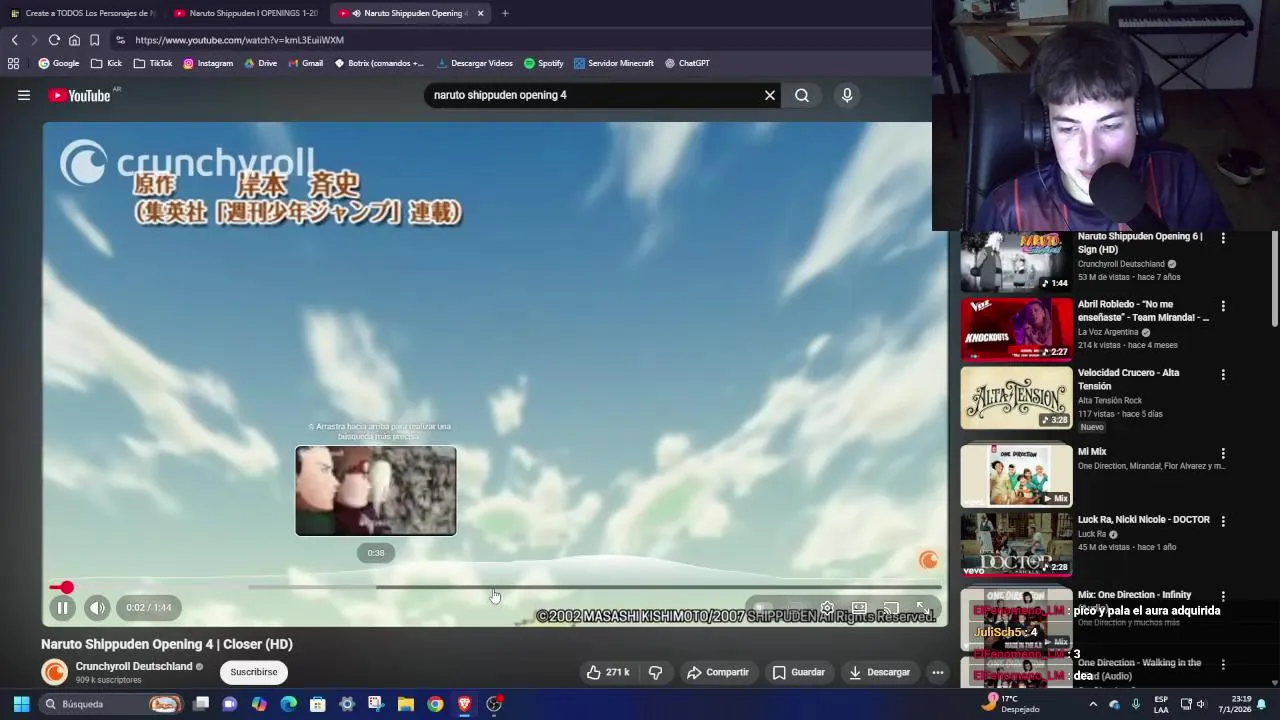Open File Explorer from the taskbar

pyautogui.click(x=405, y=704)
